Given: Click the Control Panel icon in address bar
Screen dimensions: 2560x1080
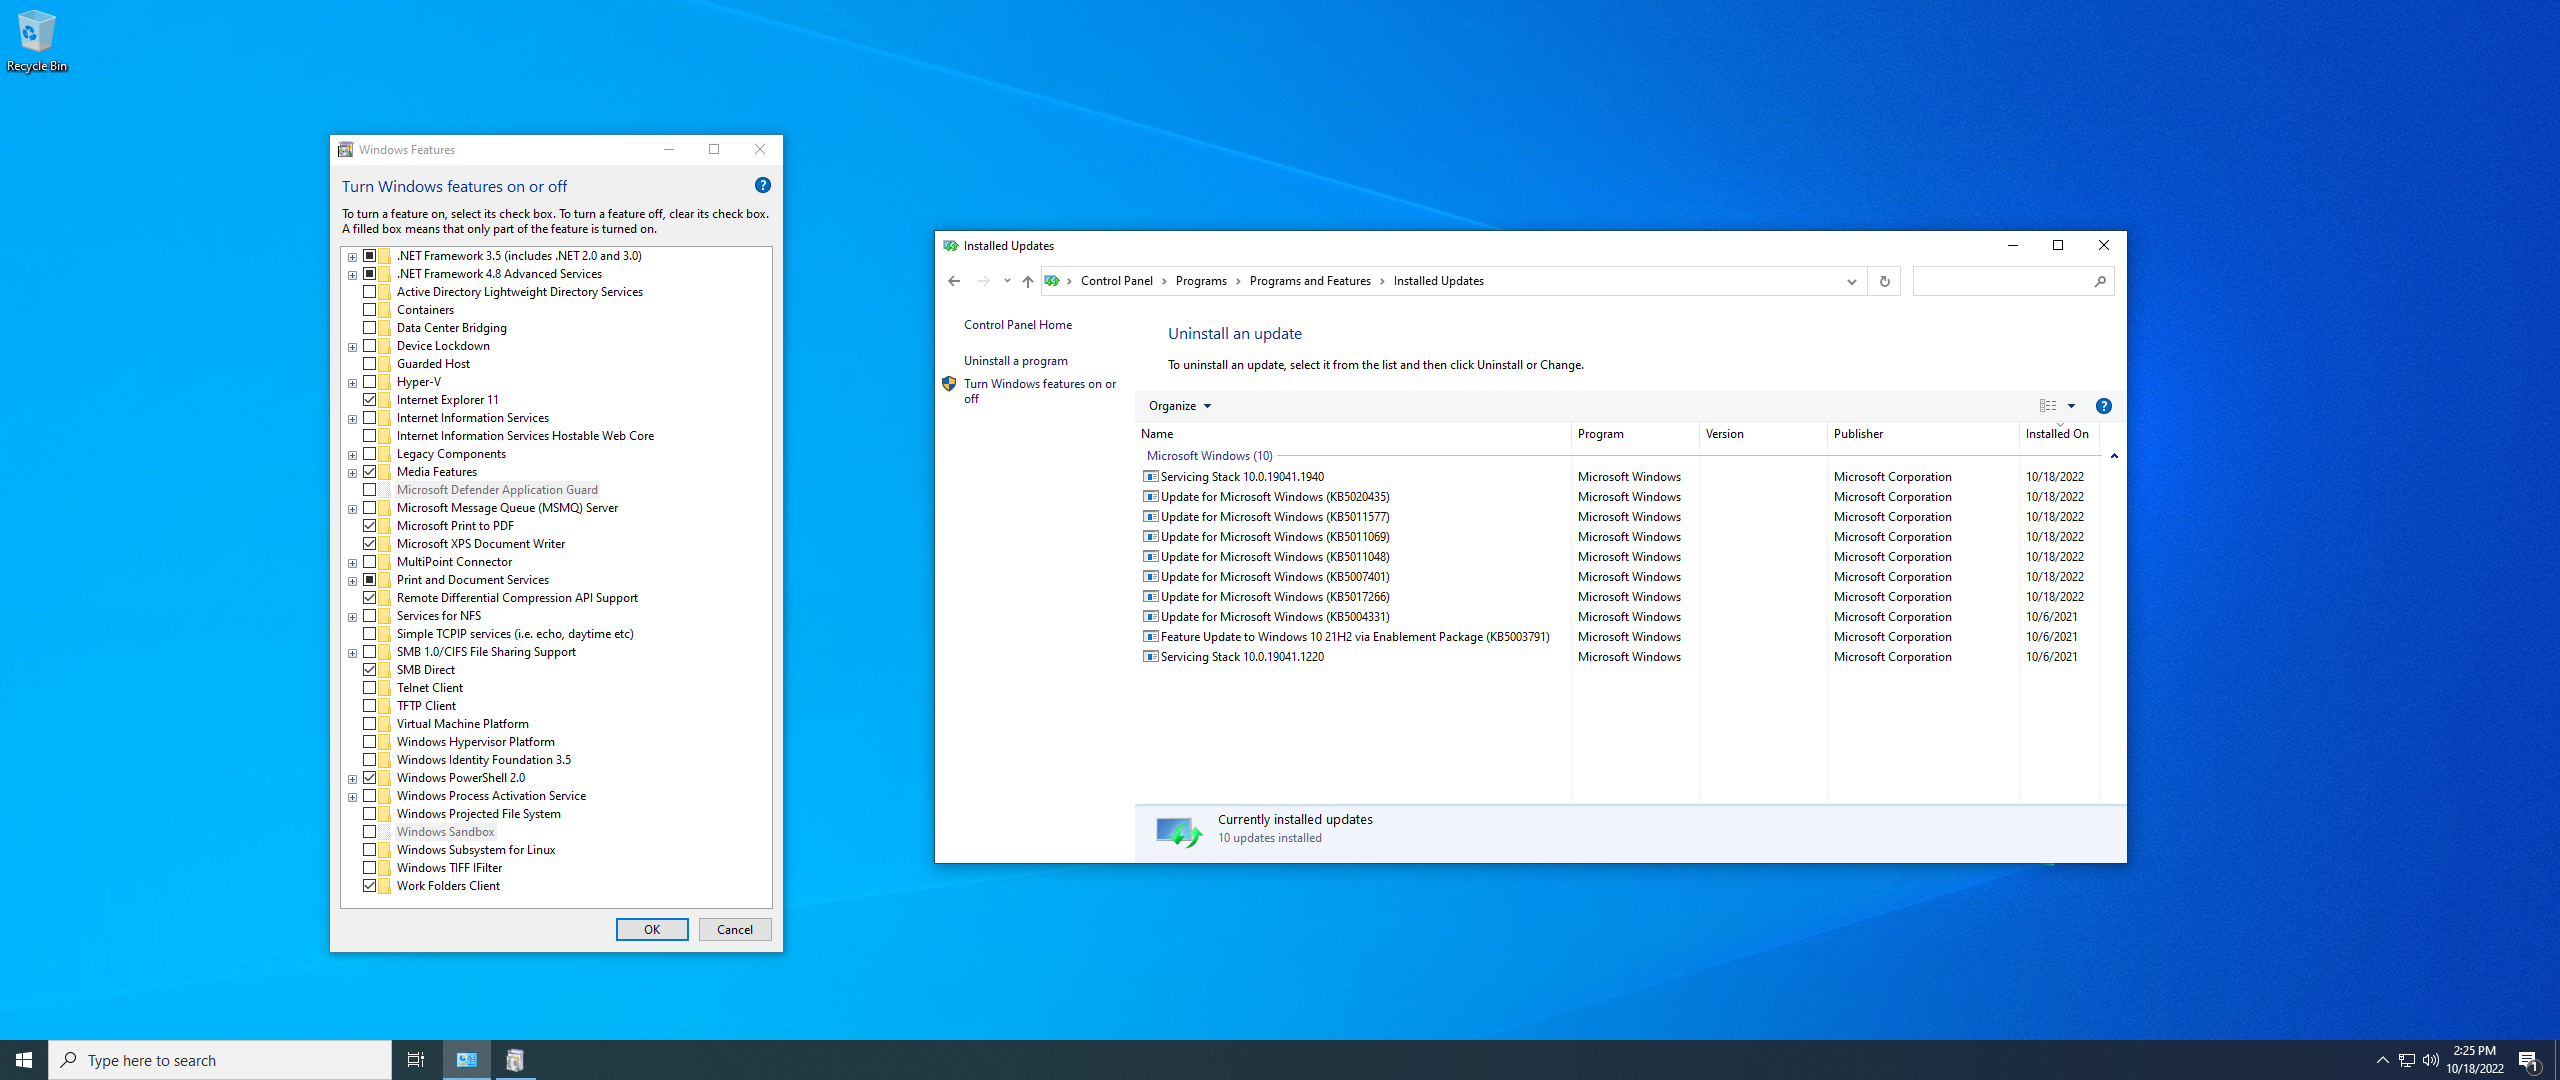Looking at the screenshot, I should click(x=1052, y=281).
